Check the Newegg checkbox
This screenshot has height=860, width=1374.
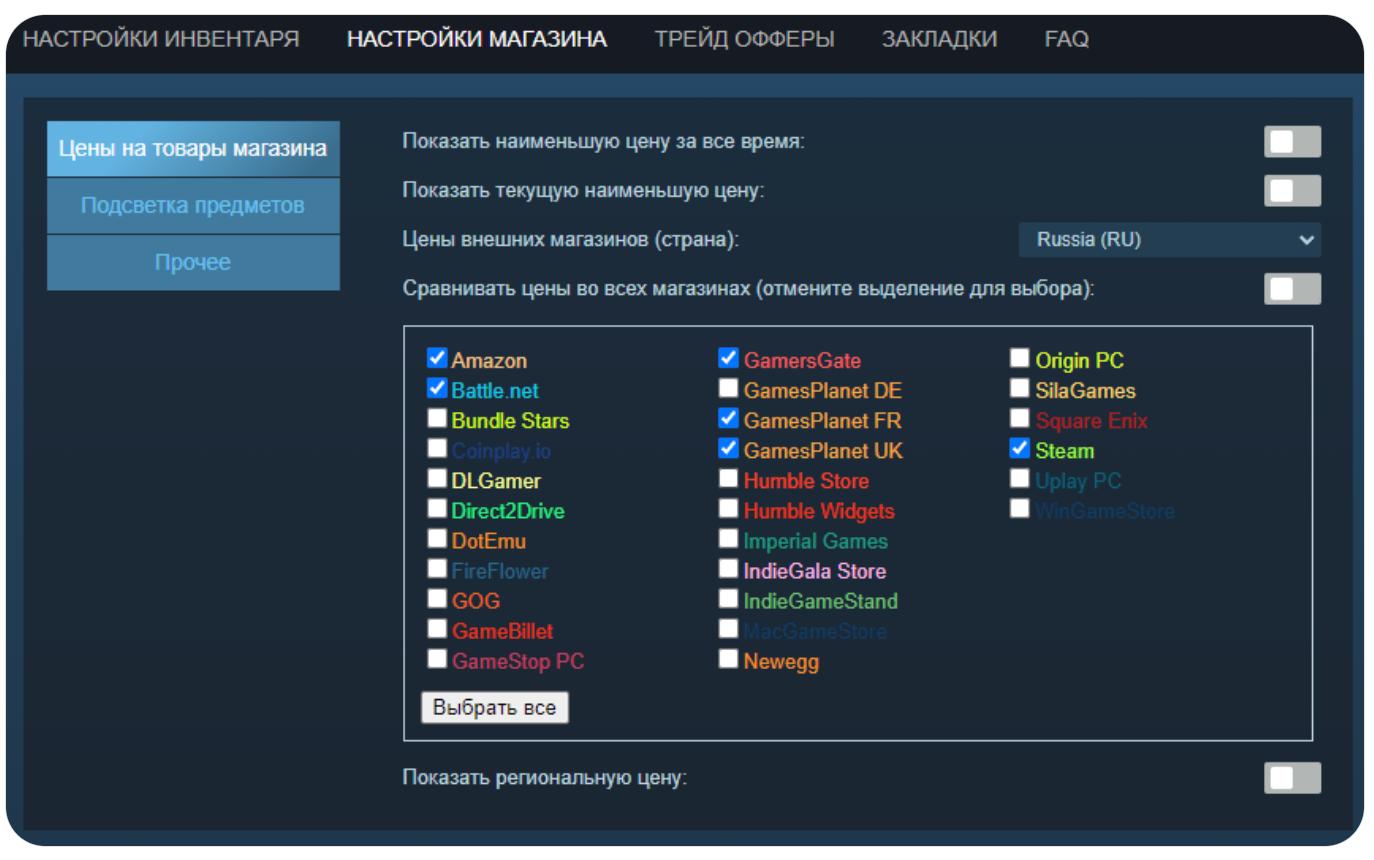729,658
